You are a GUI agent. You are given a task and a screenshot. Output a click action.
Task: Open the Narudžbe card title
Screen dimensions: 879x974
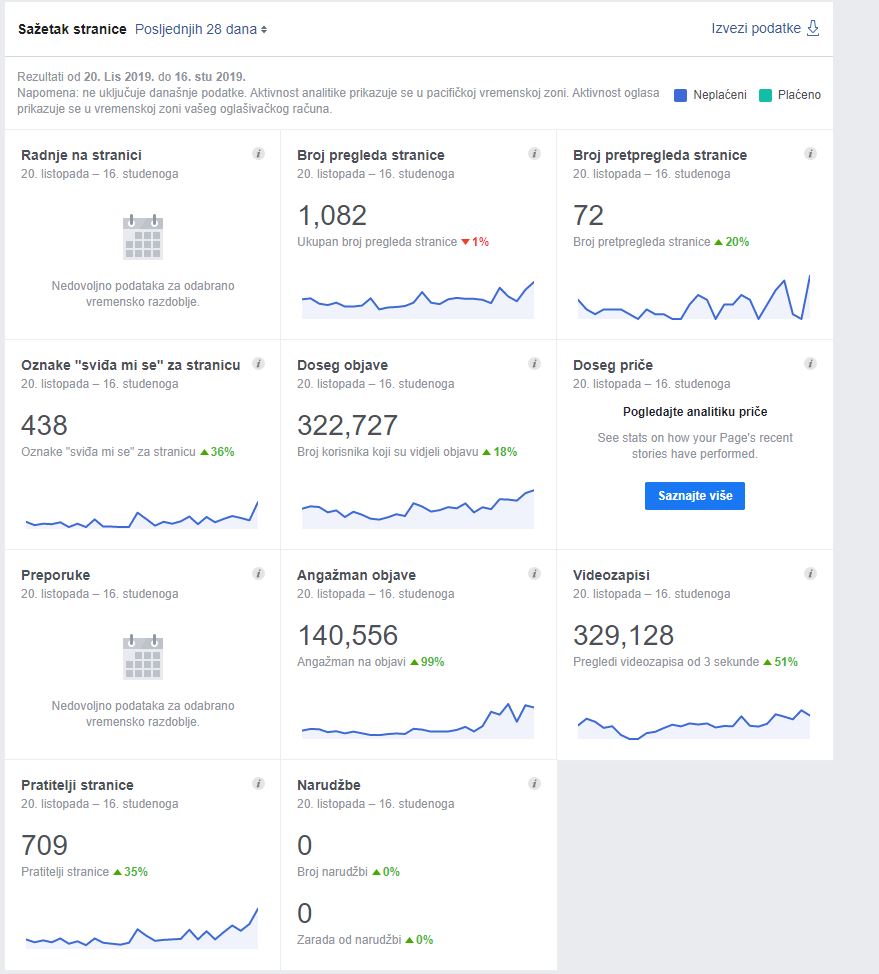pos(329,785)
